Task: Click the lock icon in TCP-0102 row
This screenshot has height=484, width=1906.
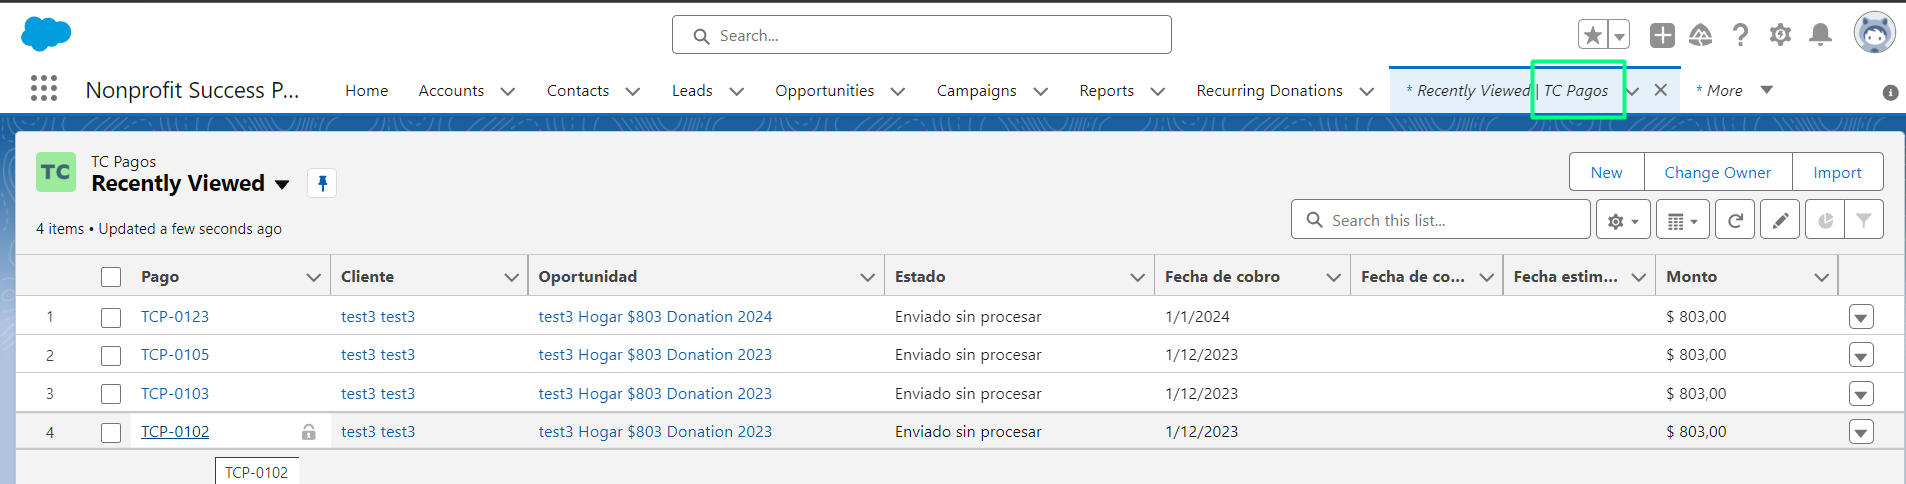Action: pos(309,432)
